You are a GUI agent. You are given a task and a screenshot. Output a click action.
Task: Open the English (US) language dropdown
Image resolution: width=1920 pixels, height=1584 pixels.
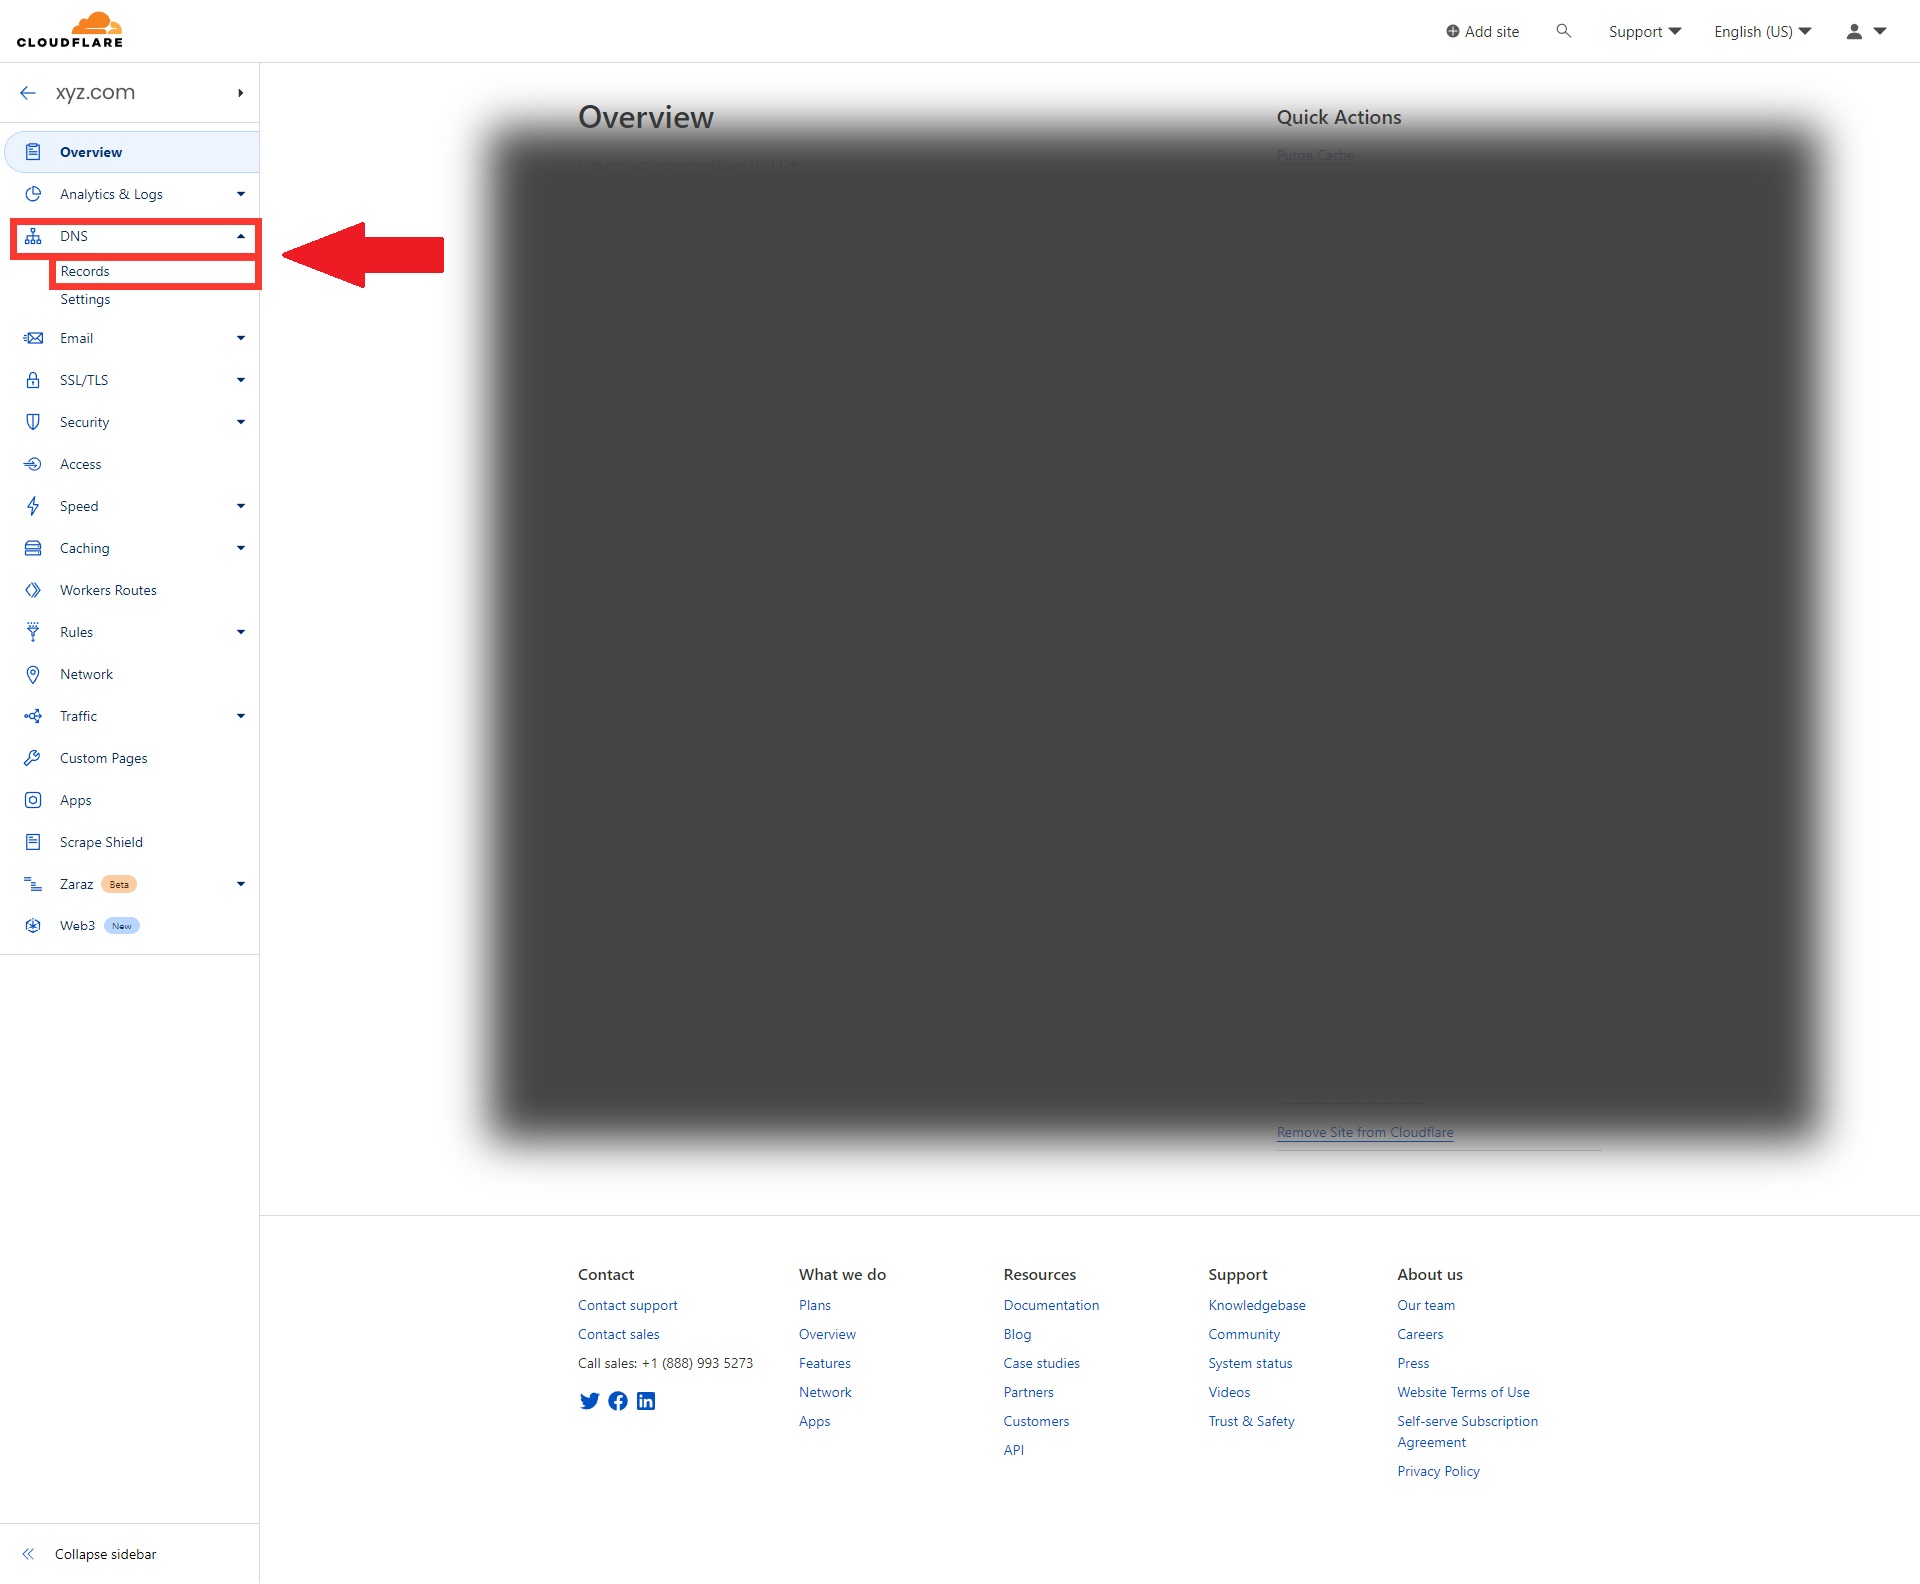(1762, 31)
